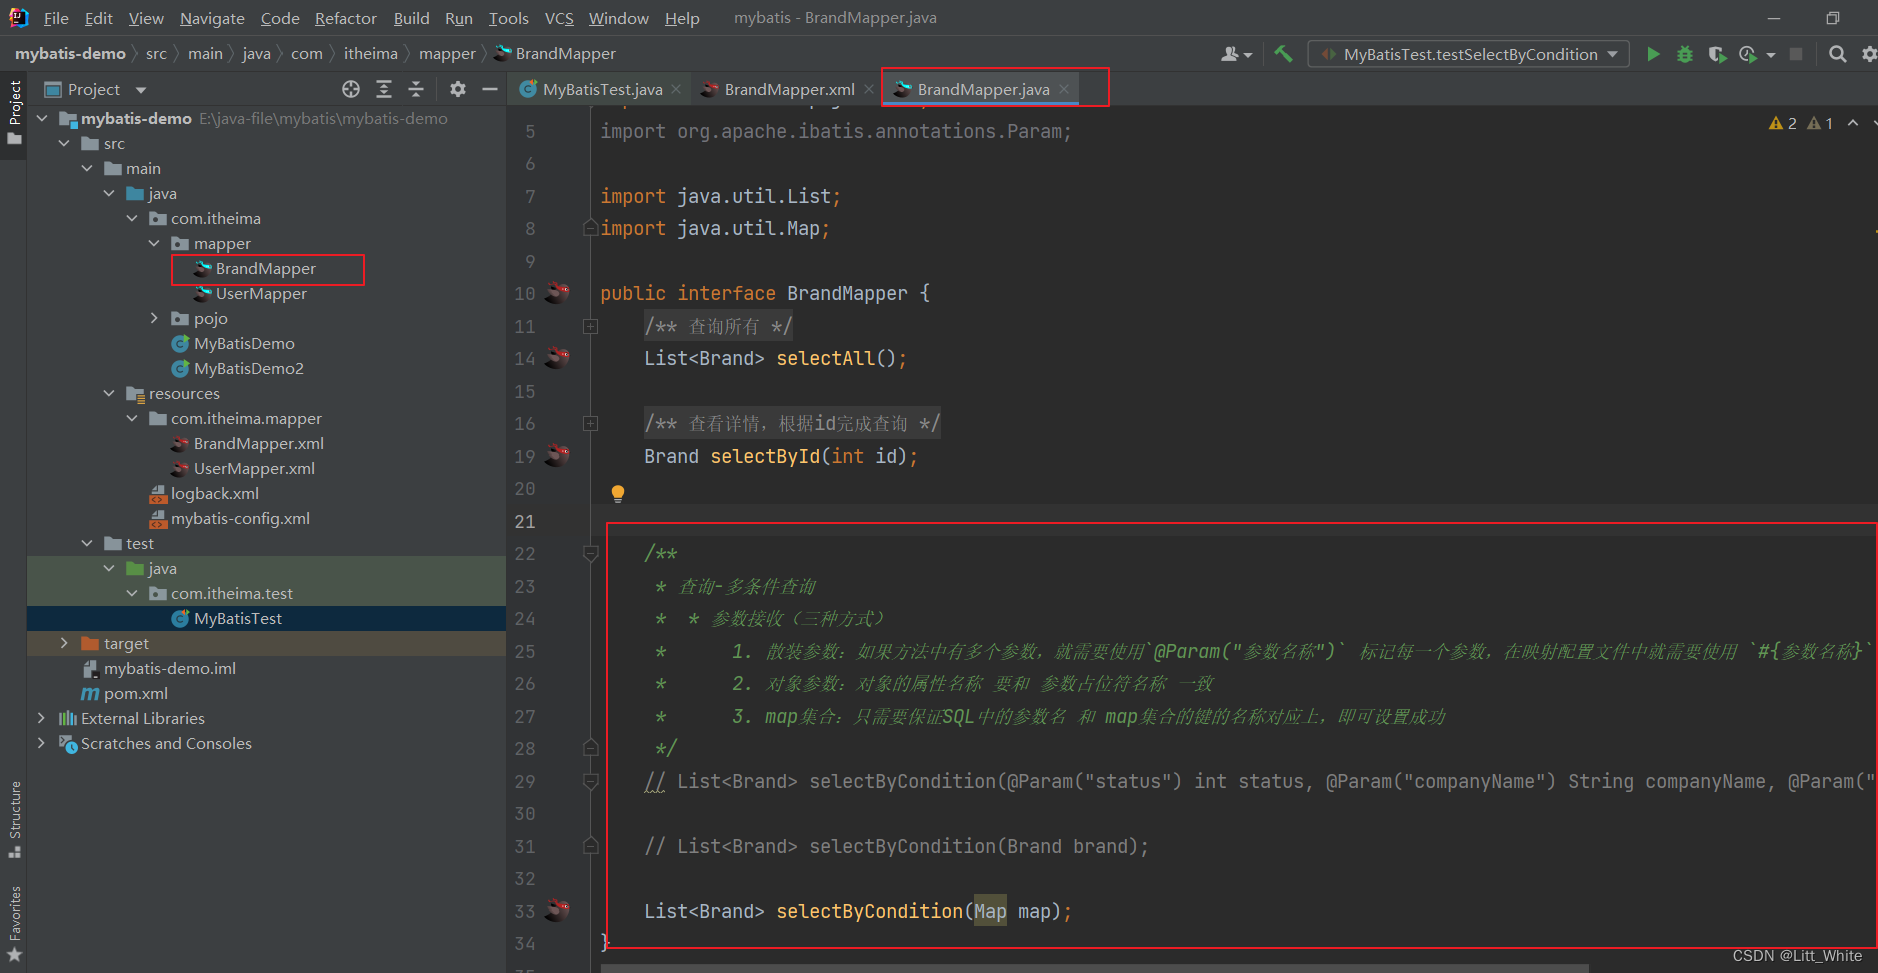
Task: Open the run configuration dropdown
Action: 1468,54
